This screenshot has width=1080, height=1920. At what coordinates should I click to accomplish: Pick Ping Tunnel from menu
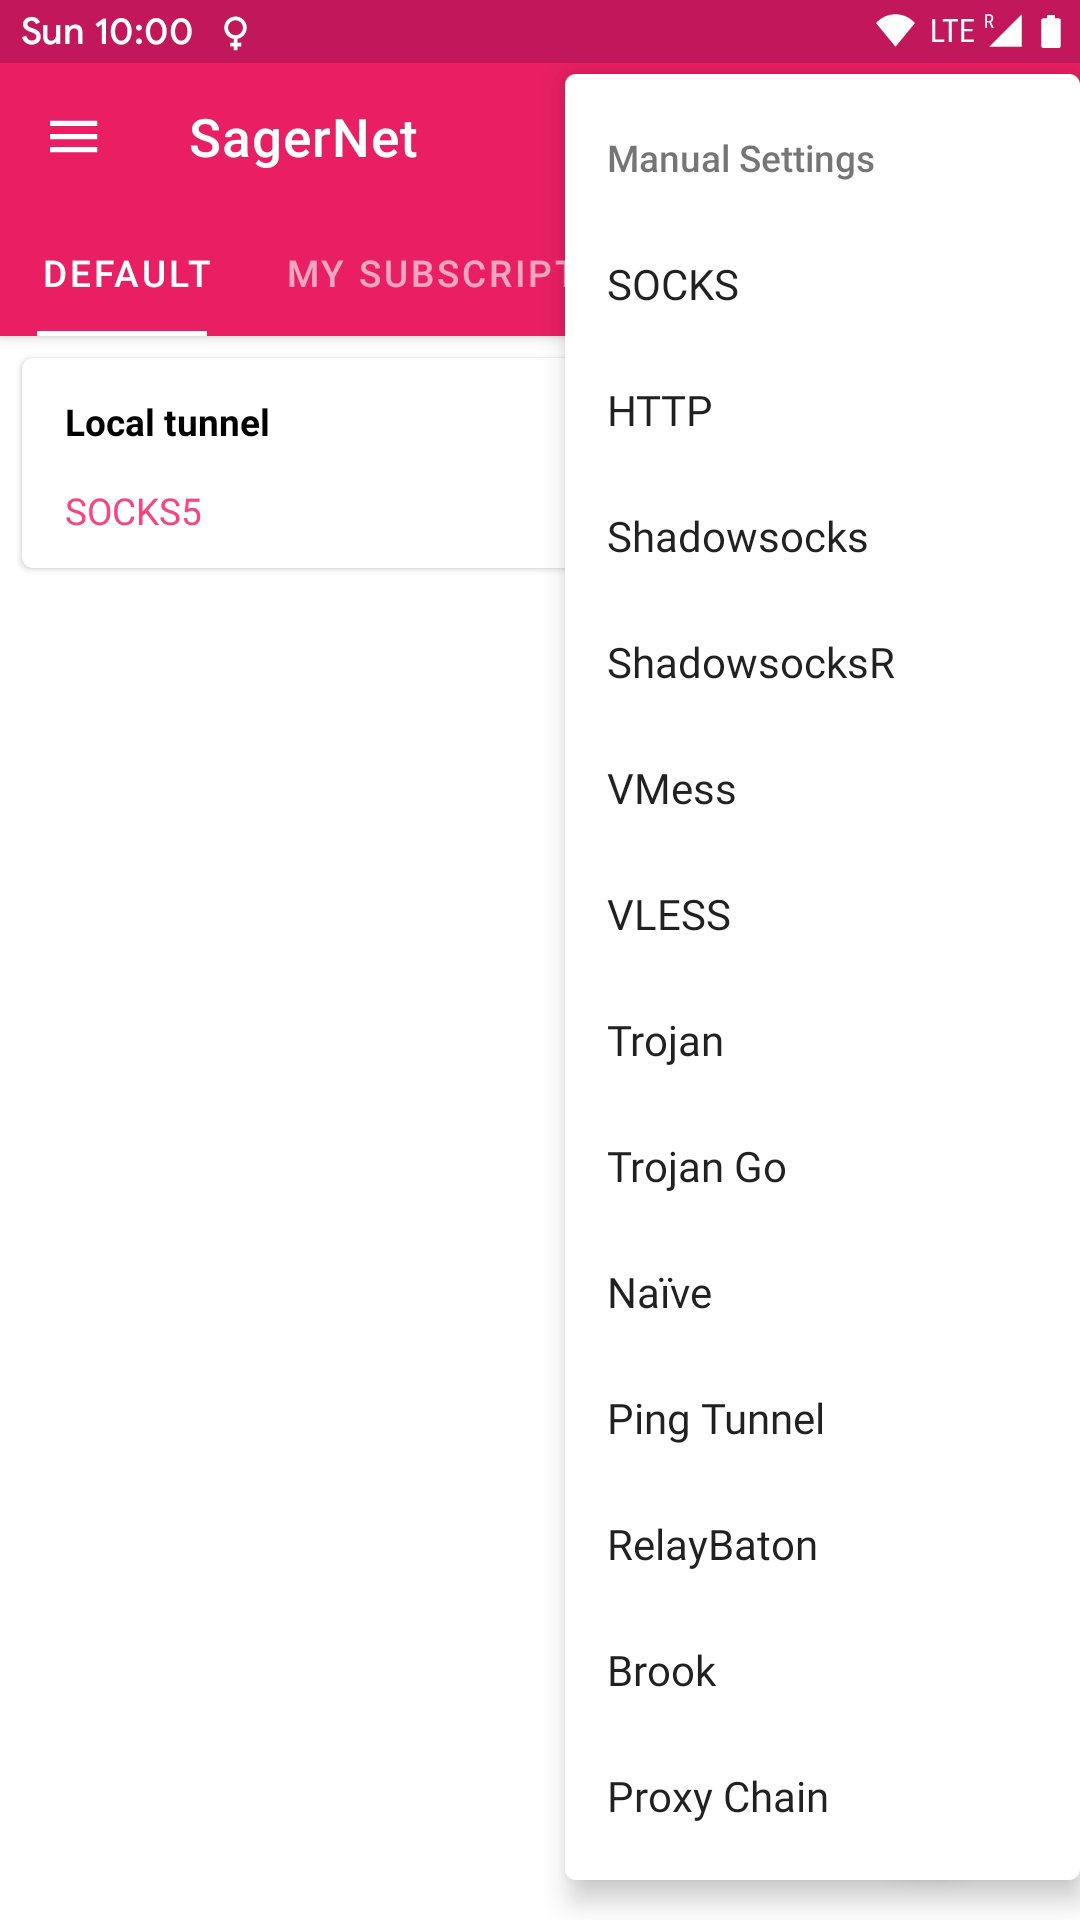(x=716, y=1420)
